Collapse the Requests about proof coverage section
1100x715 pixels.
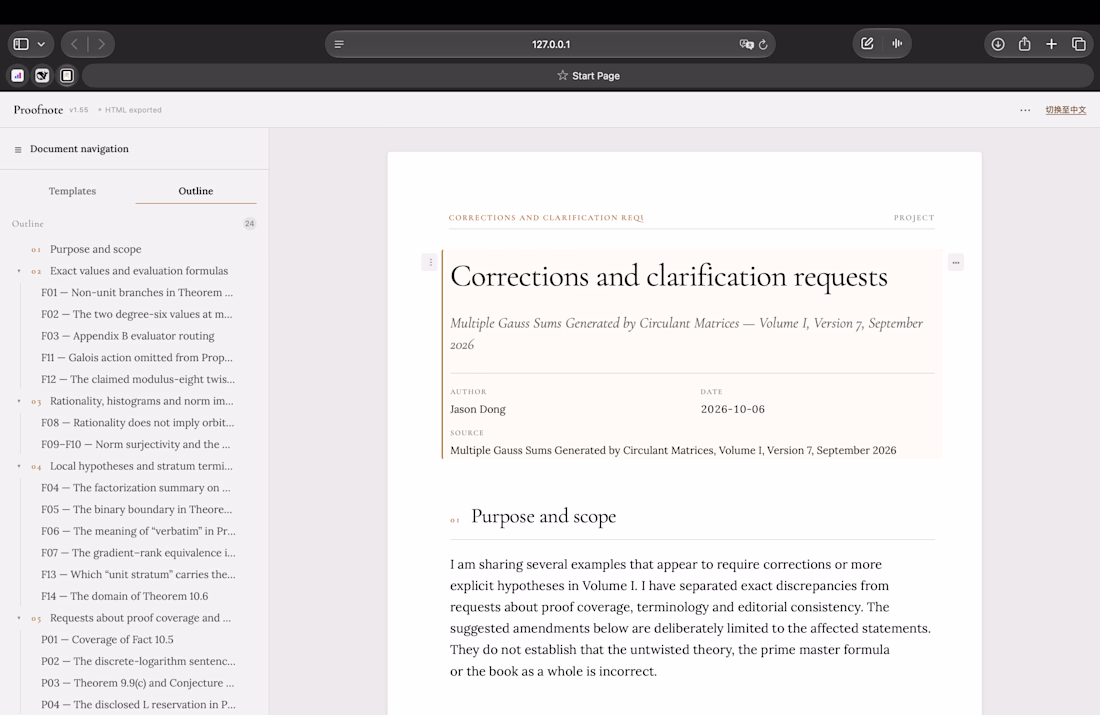(19, 618)
